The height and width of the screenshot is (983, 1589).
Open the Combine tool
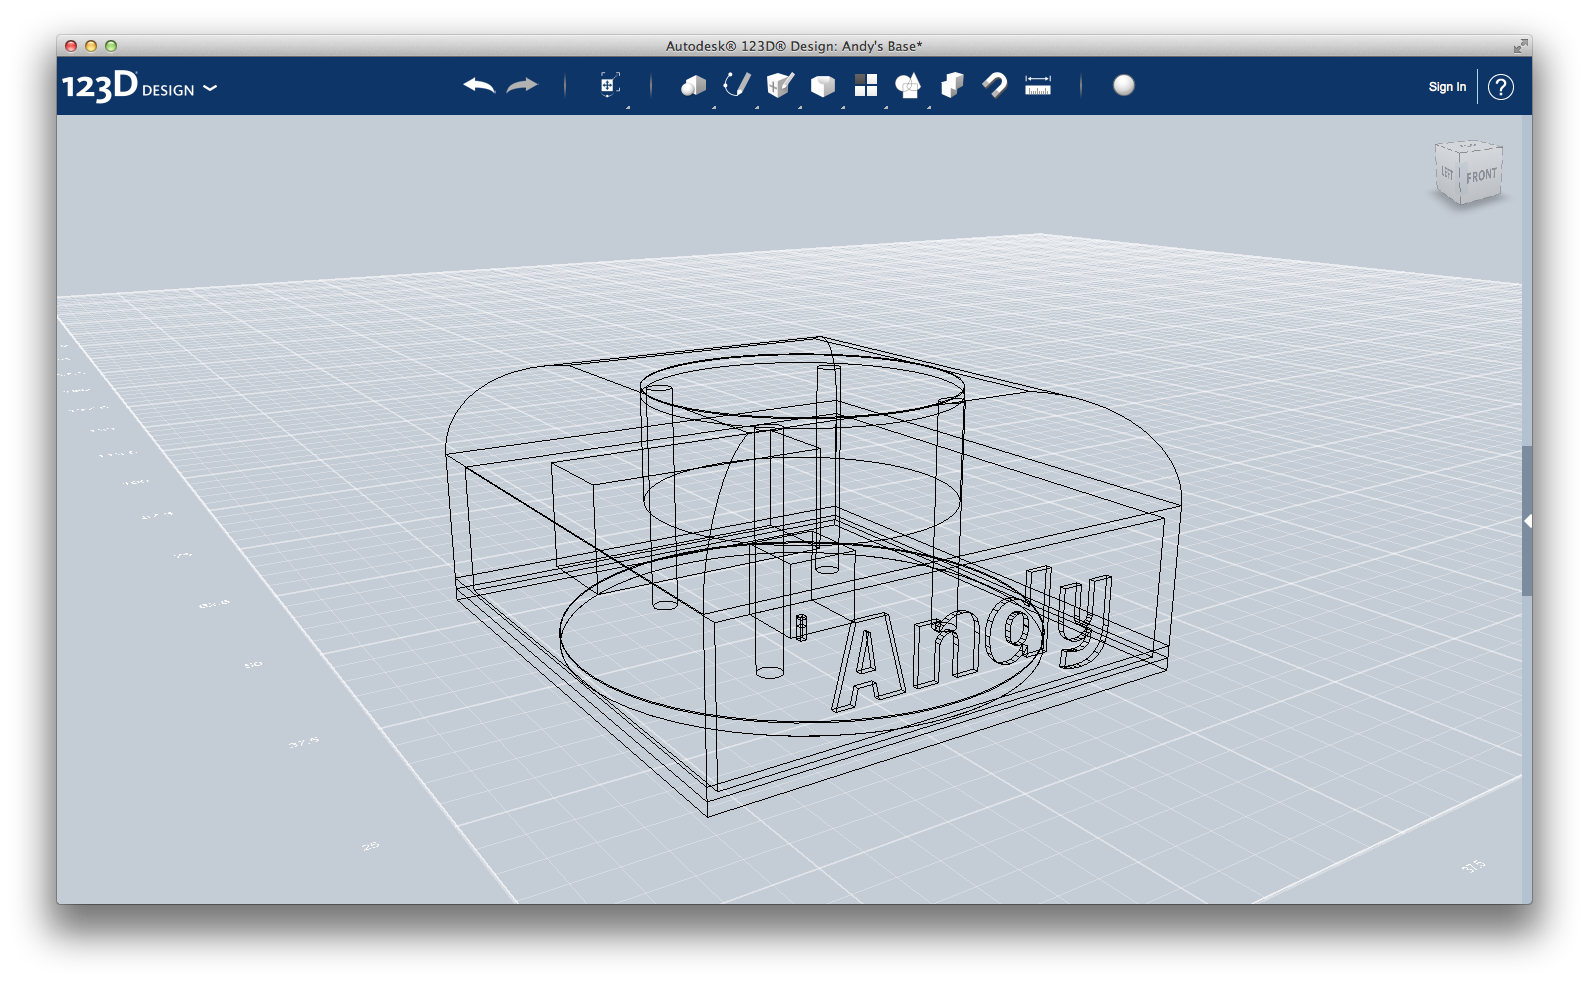pyautogui.click(x=952, y=85)
